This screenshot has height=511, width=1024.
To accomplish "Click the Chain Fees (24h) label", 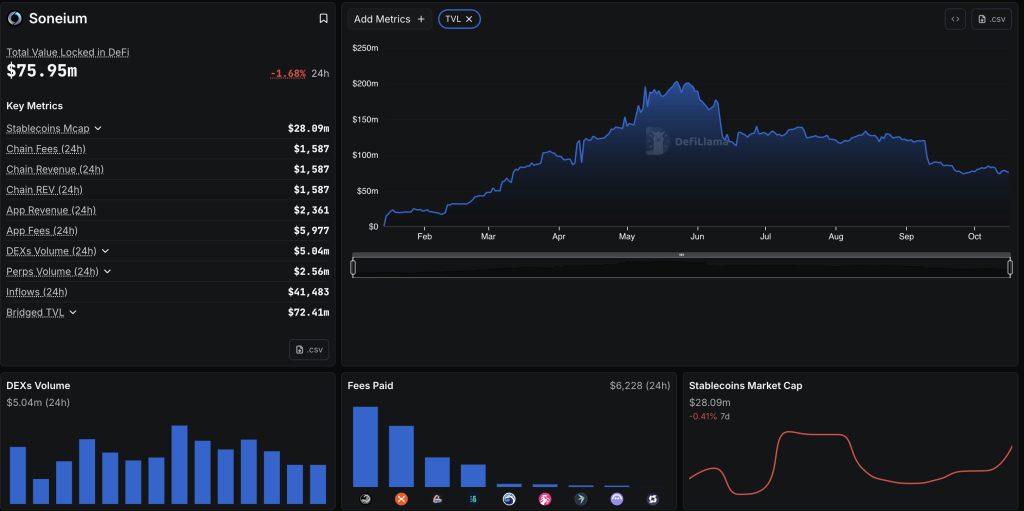I will 45,149.
